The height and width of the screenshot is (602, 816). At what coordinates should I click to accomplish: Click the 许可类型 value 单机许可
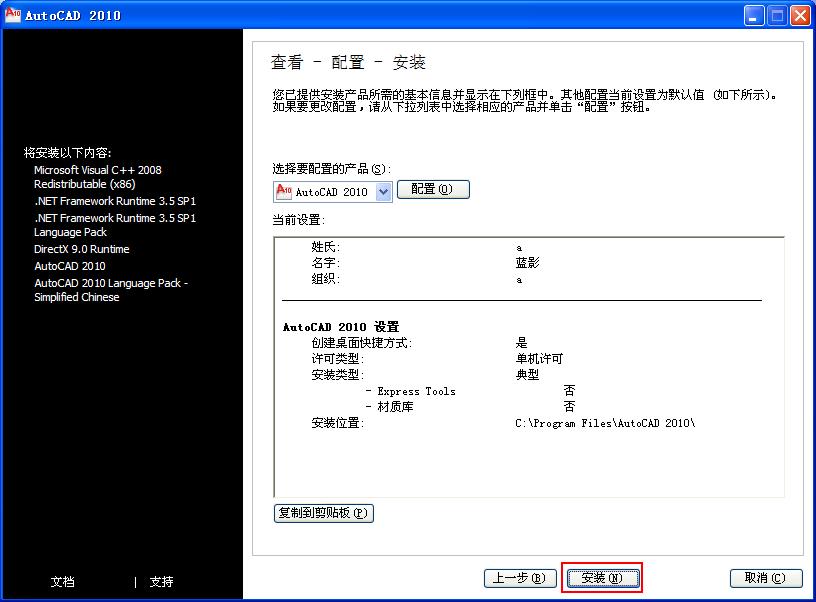tap(539, 358)
